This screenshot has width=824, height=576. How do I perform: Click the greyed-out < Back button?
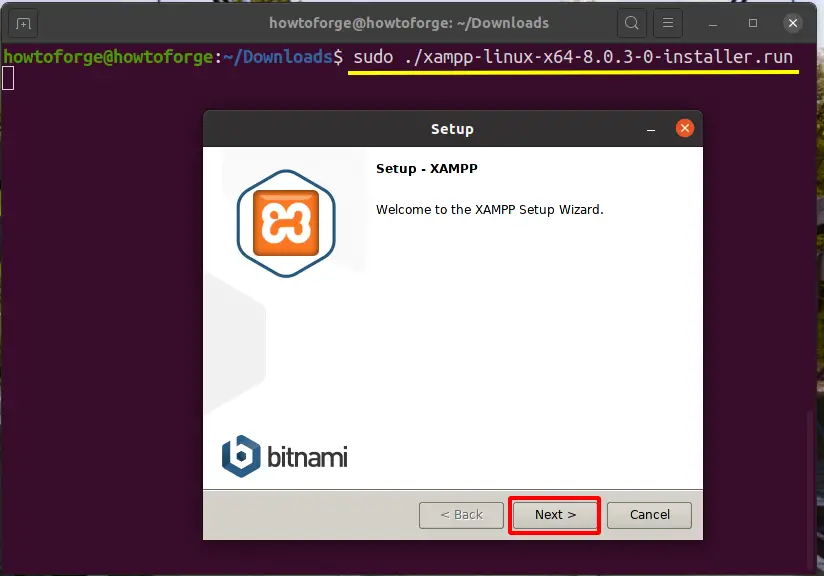[x=462, y=515]
